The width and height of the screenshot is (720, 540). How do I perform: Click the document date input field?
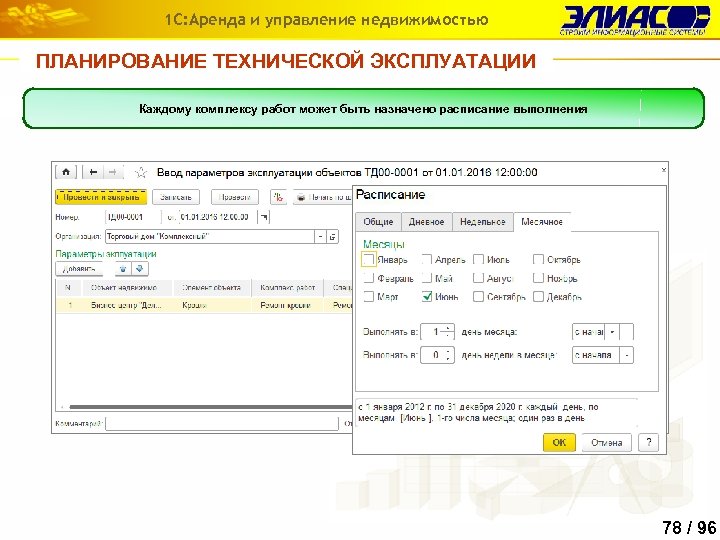[218, 217]
